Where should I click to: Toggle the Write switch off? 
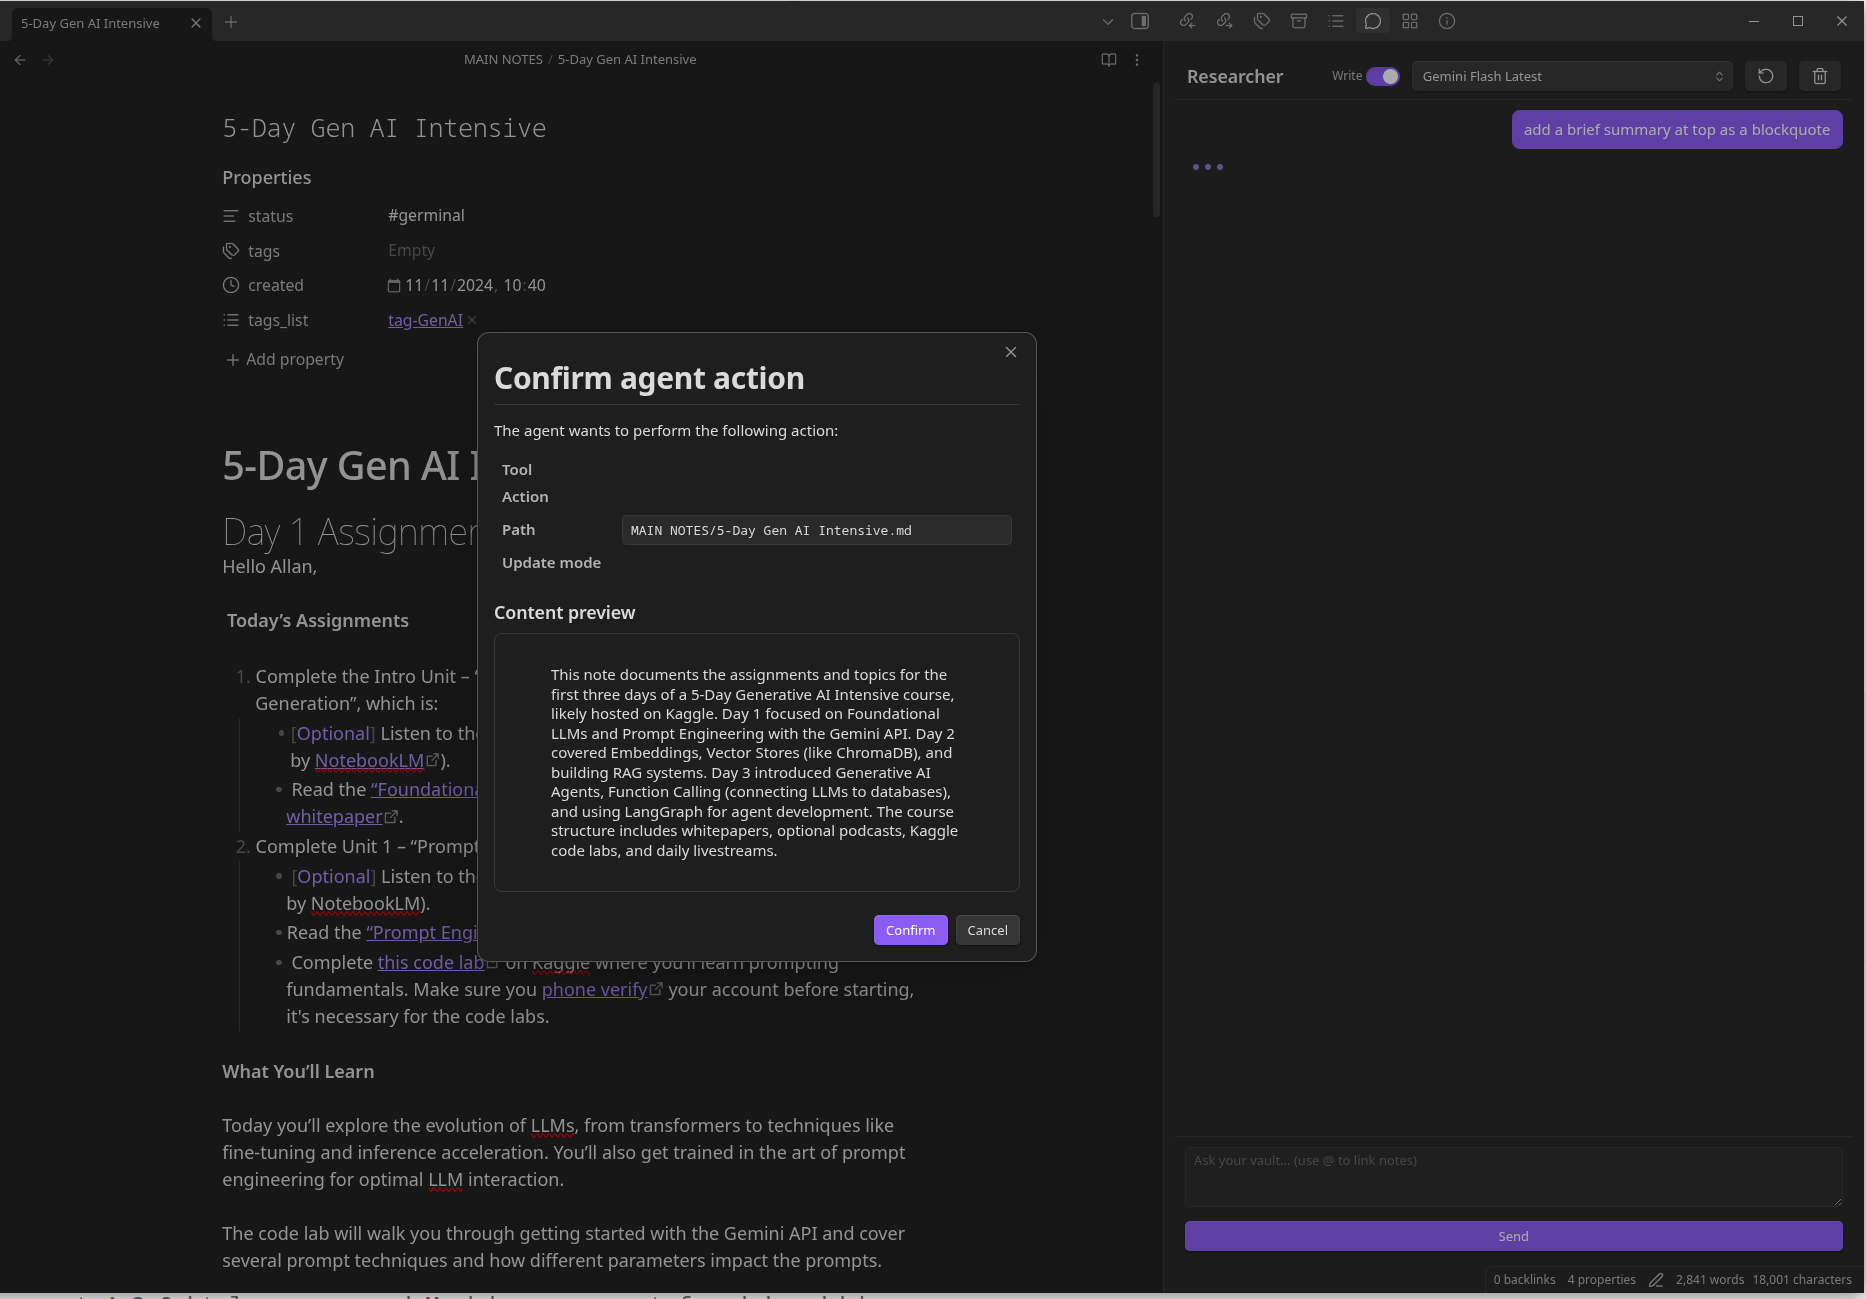1383,76
